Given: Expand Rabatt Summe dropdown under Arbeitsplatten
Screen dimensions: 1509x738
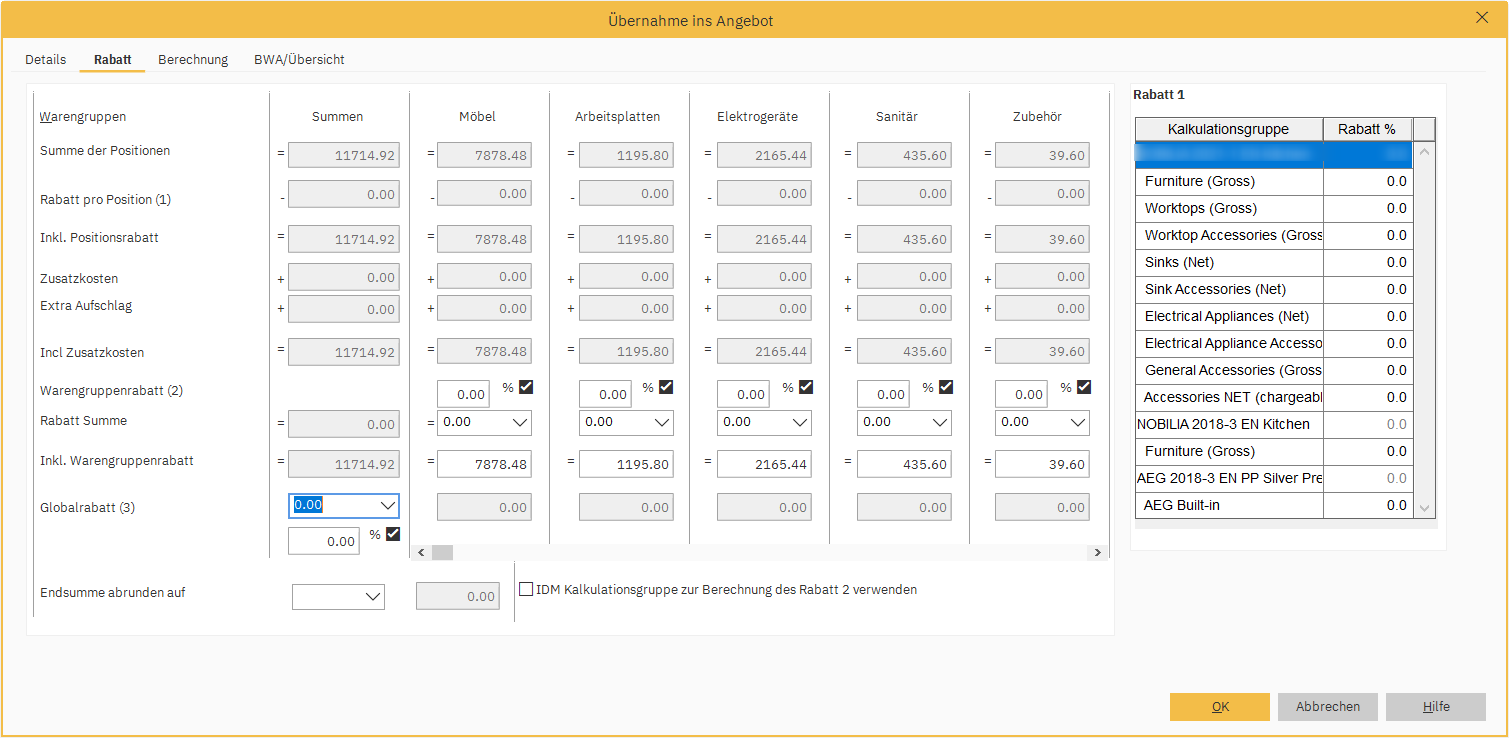Looking at the screenshot, I should pos(660,423).
